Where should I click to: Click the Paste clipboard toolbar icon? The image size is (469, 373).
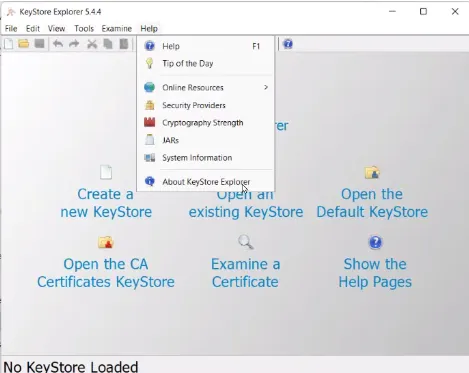click(124, 44)
